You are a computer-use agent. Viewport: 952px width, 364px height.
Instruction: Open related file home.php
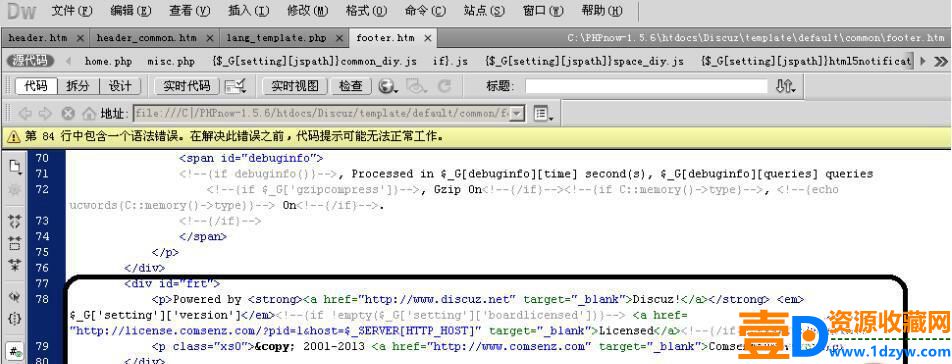(x=108, y=61)
